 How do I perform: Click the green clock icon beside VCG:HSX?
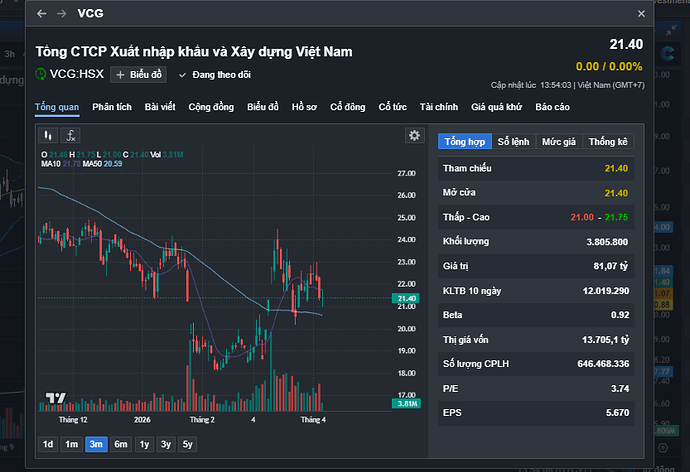(40, 74)
